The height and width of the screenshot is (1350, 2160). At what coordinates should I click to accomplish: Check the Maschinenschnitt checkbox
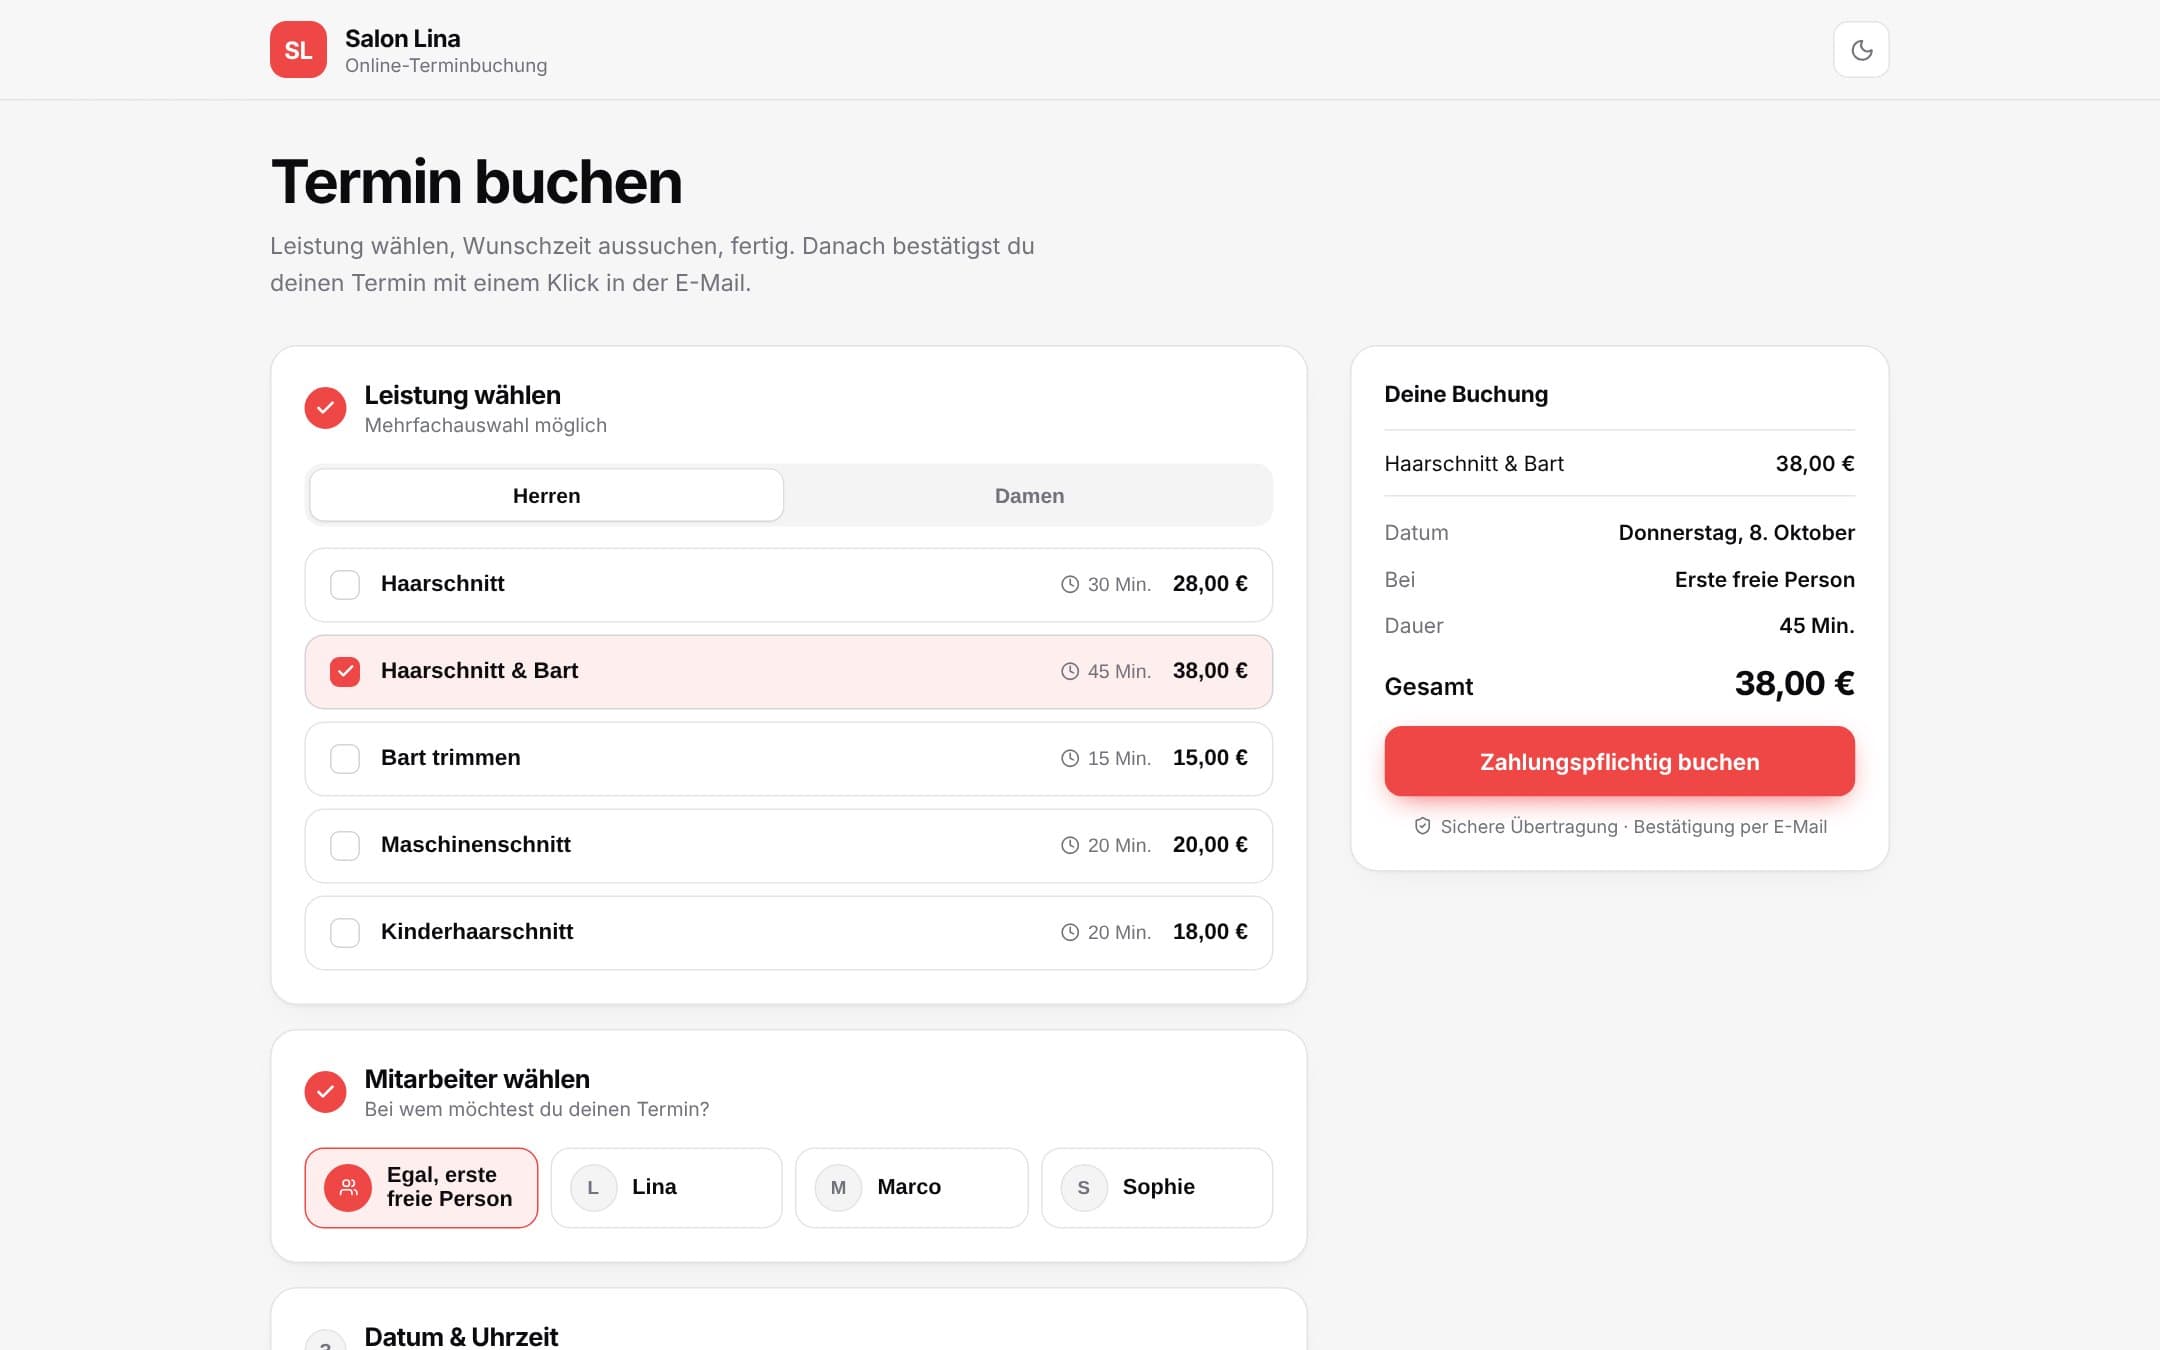coord(345,845)
